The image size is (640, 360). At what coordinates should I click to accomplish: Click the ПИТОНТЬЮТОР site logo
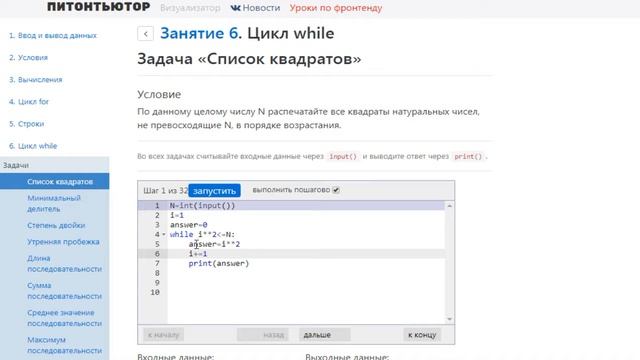click(98, 7)
